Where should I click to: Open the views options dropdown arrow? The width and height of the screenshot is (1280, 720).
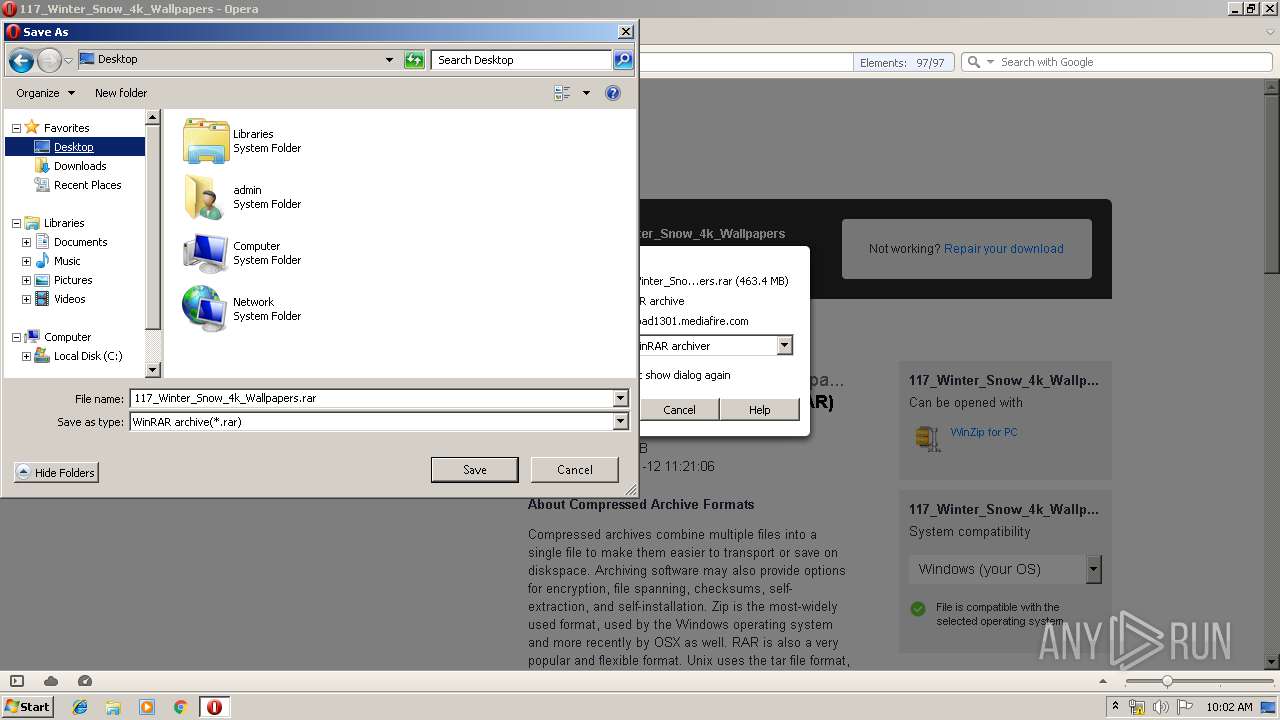586,93
